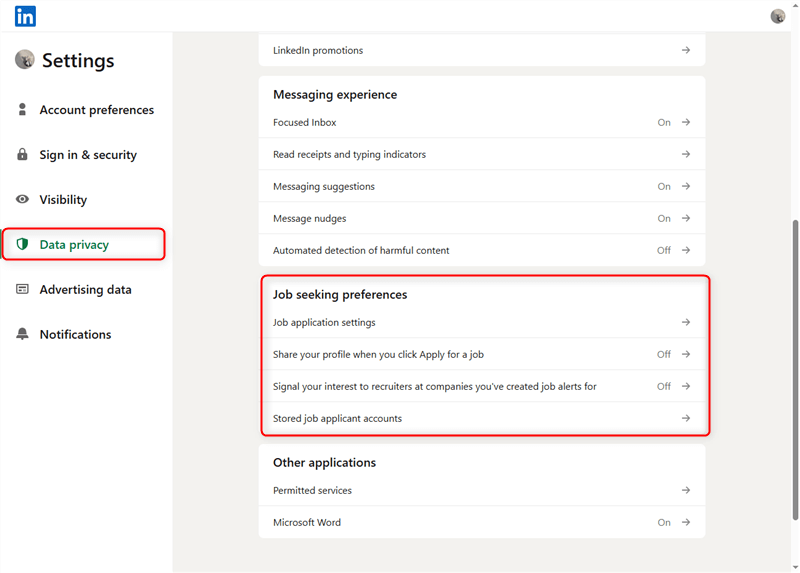Click arrow for Stored job applicant accounts

686,418
